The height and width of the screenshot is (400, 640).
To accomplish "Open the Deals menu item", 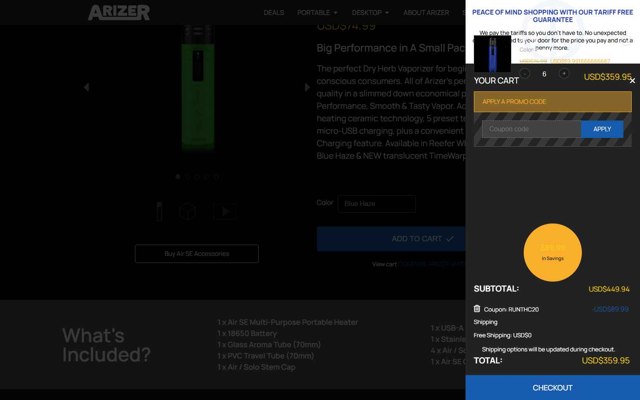I will click(x=273, y=13).
